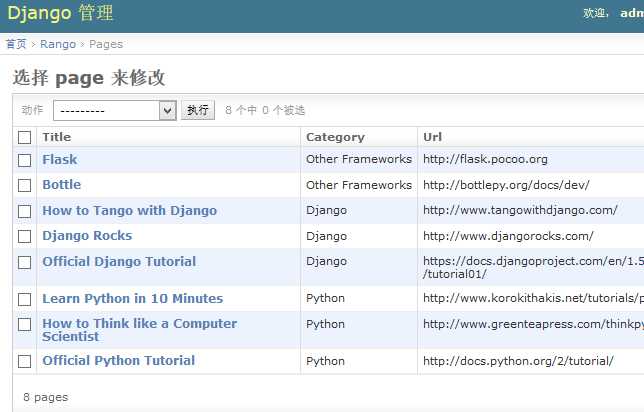Click the http://www.djangorocks.com/ url cell
Screen dimensions: 644x412
[508, 236]
